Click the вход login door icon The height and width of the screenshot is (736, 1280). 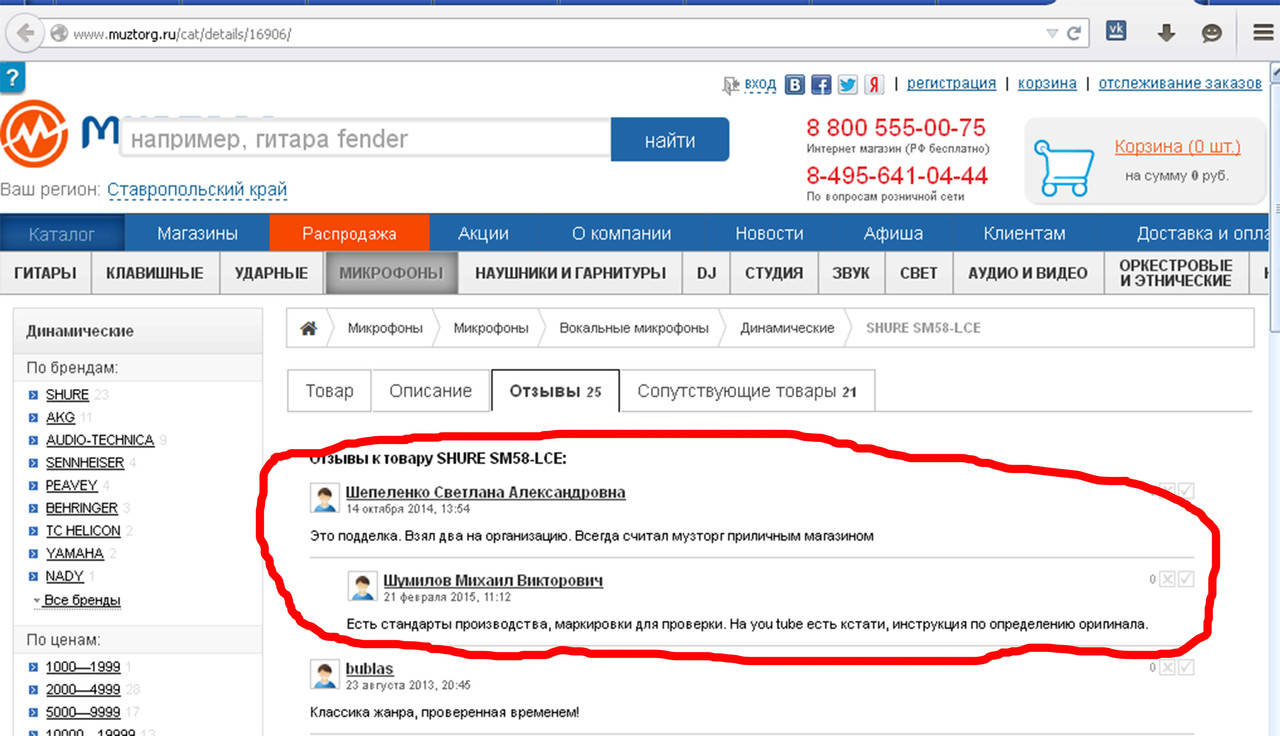[x=731, y=86]
